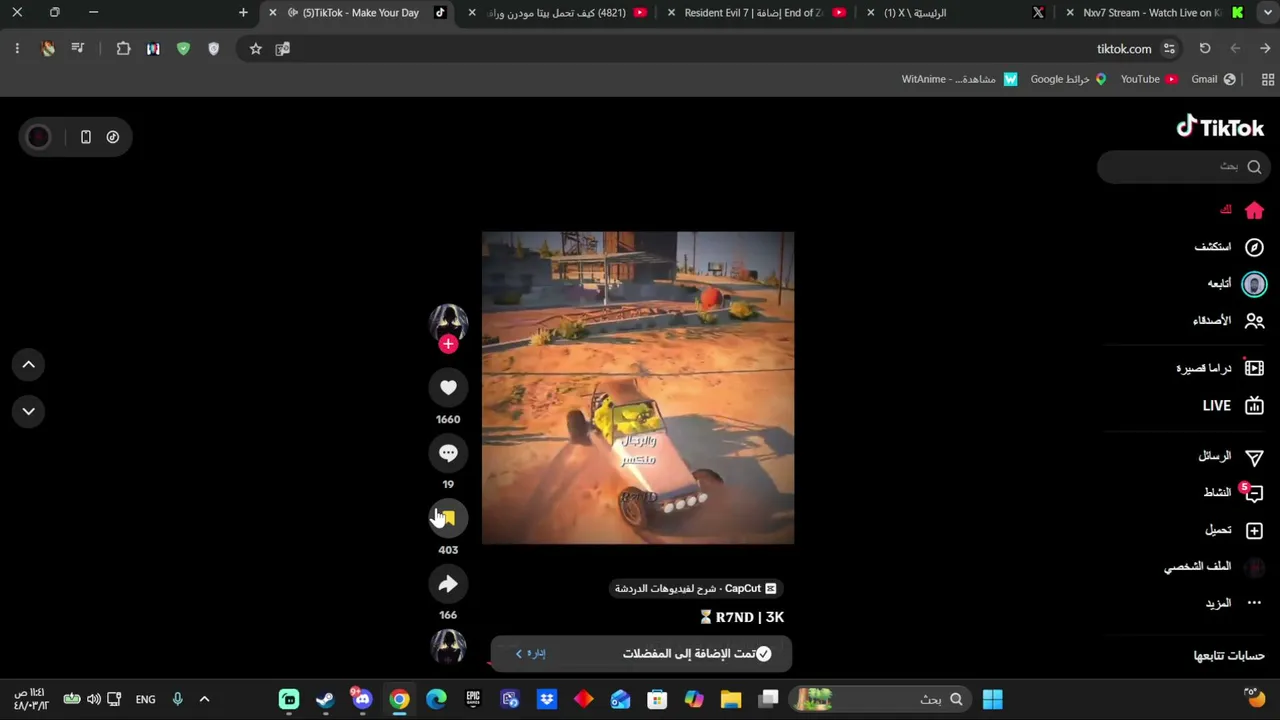Open the For You home feed

(1243, 210)
